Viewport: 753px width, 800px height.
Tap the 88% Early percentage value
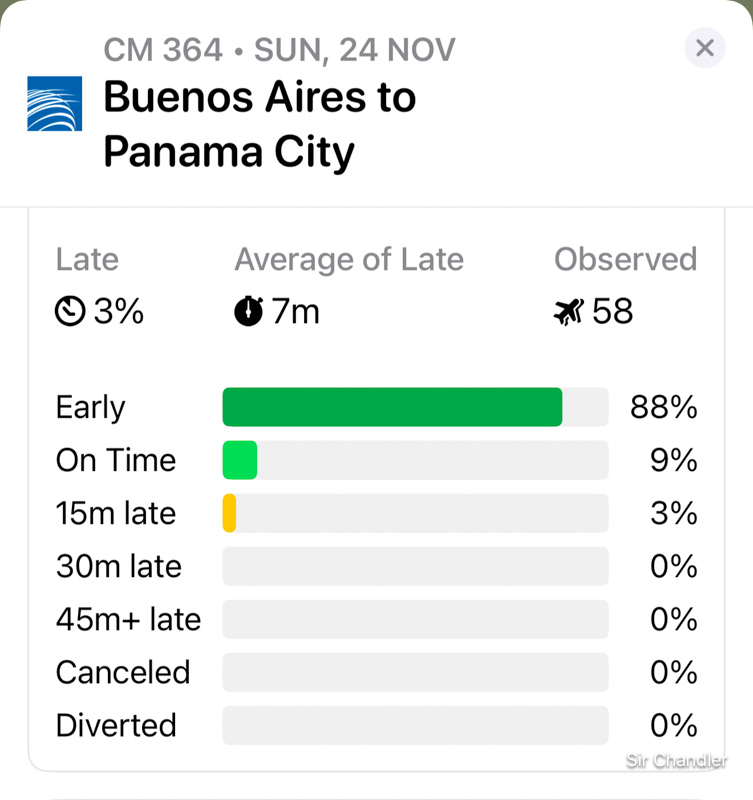[663, 408]
